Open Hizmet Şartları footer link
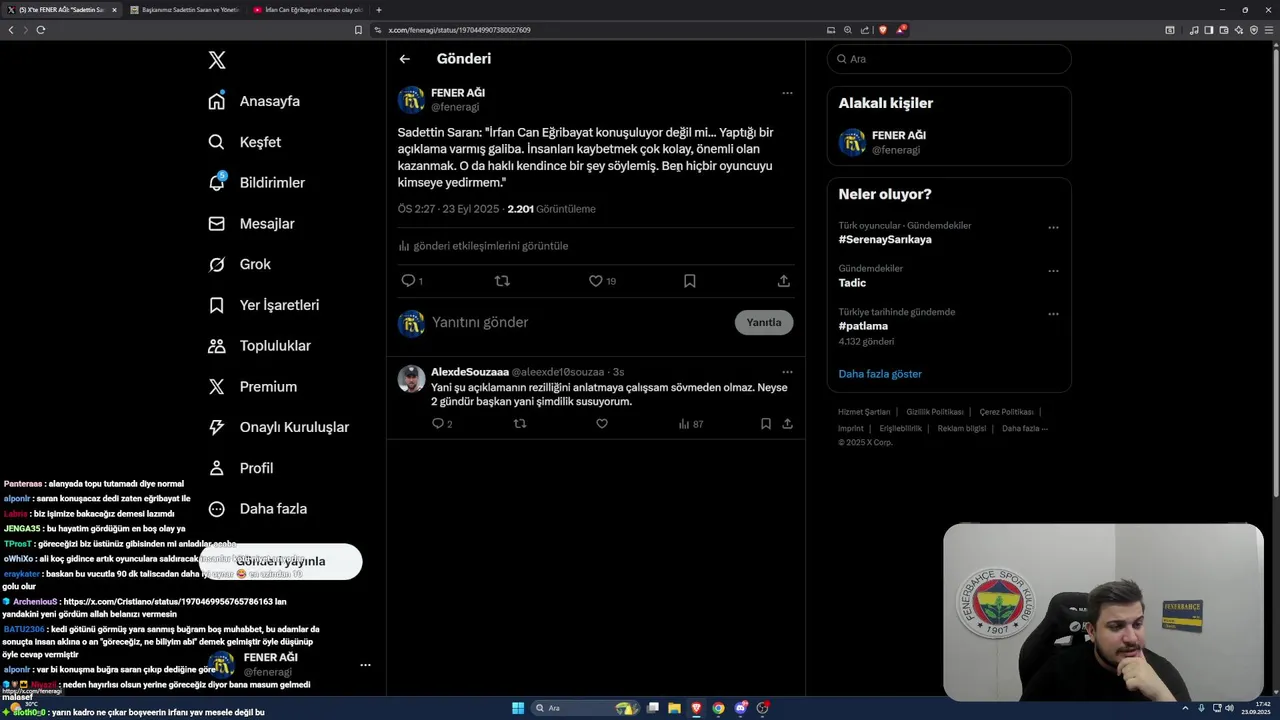This screenshot has width=1280, height=720. point(864,412)
